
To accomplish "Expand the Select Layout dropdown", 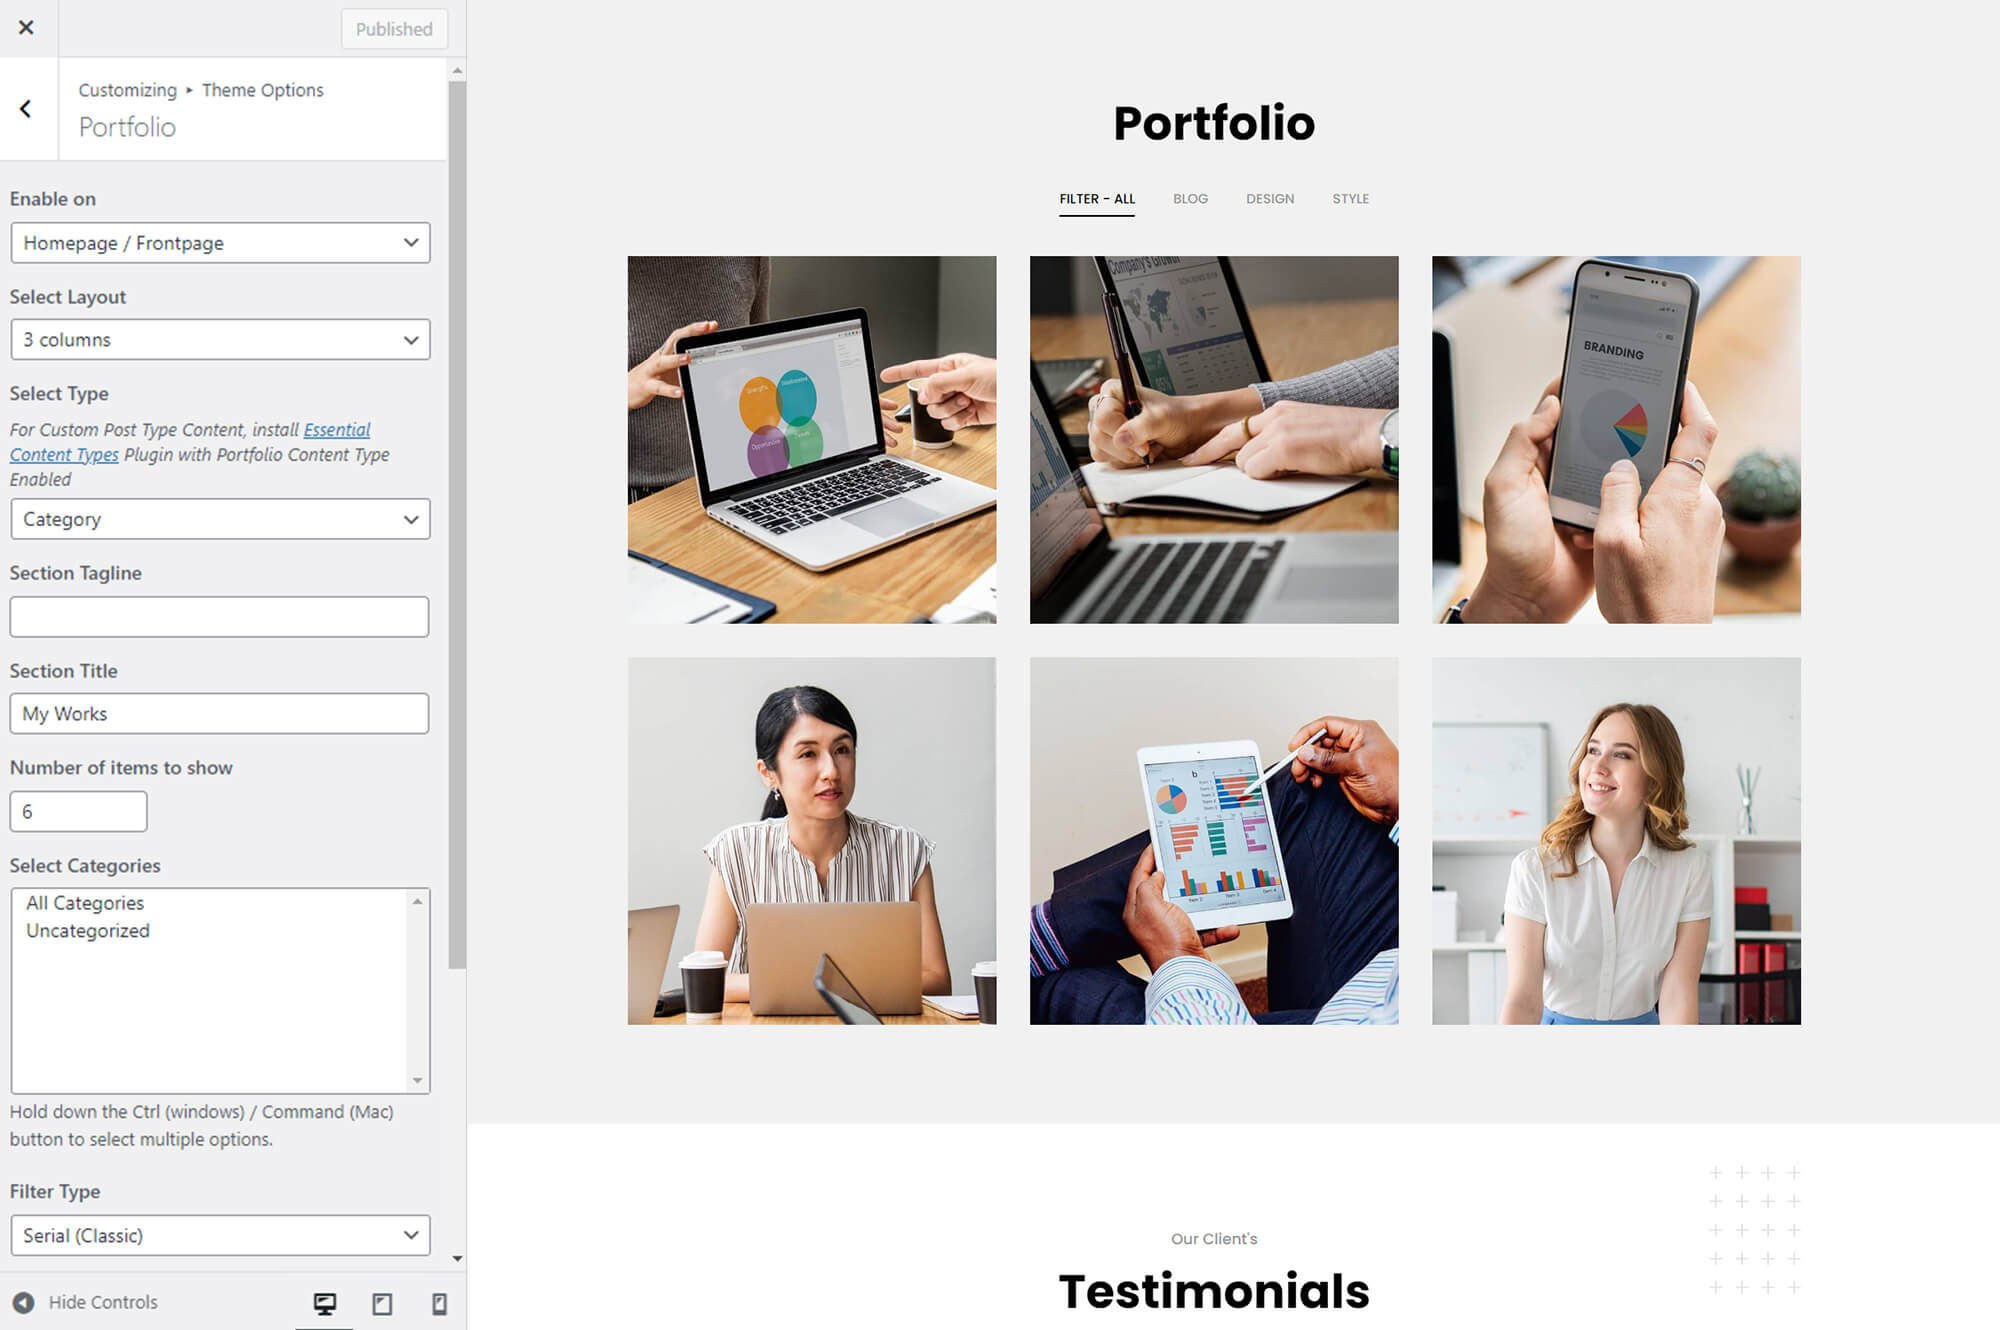I will (x=218, y=340).
